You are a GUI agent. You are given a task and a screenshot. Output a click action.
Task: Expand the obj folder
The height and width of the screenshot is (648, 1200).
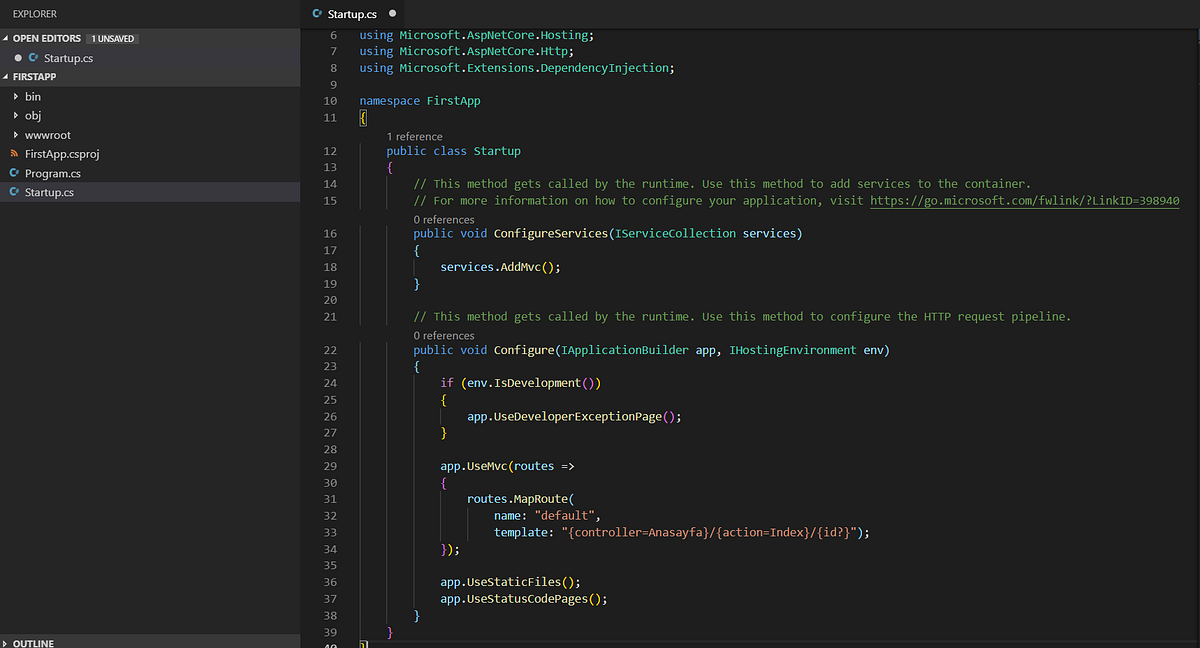pos(14,115)
